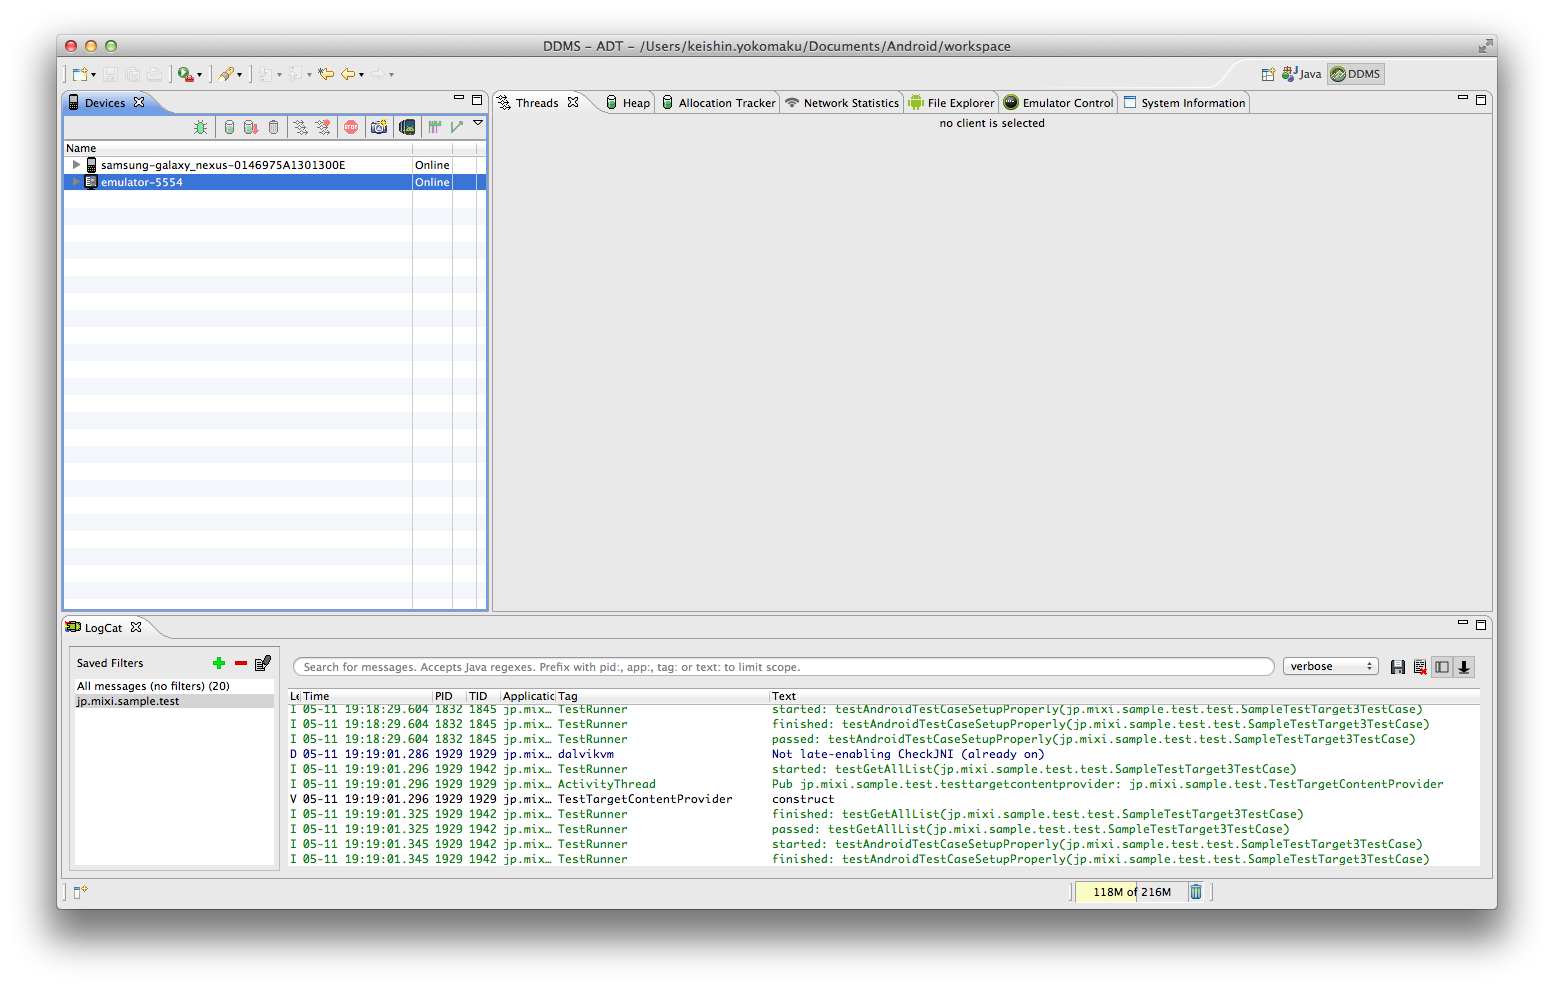The height and width of the screenshot is (988, 1554).
Task: Open the File Explorer tab
Action: (952, 103)
